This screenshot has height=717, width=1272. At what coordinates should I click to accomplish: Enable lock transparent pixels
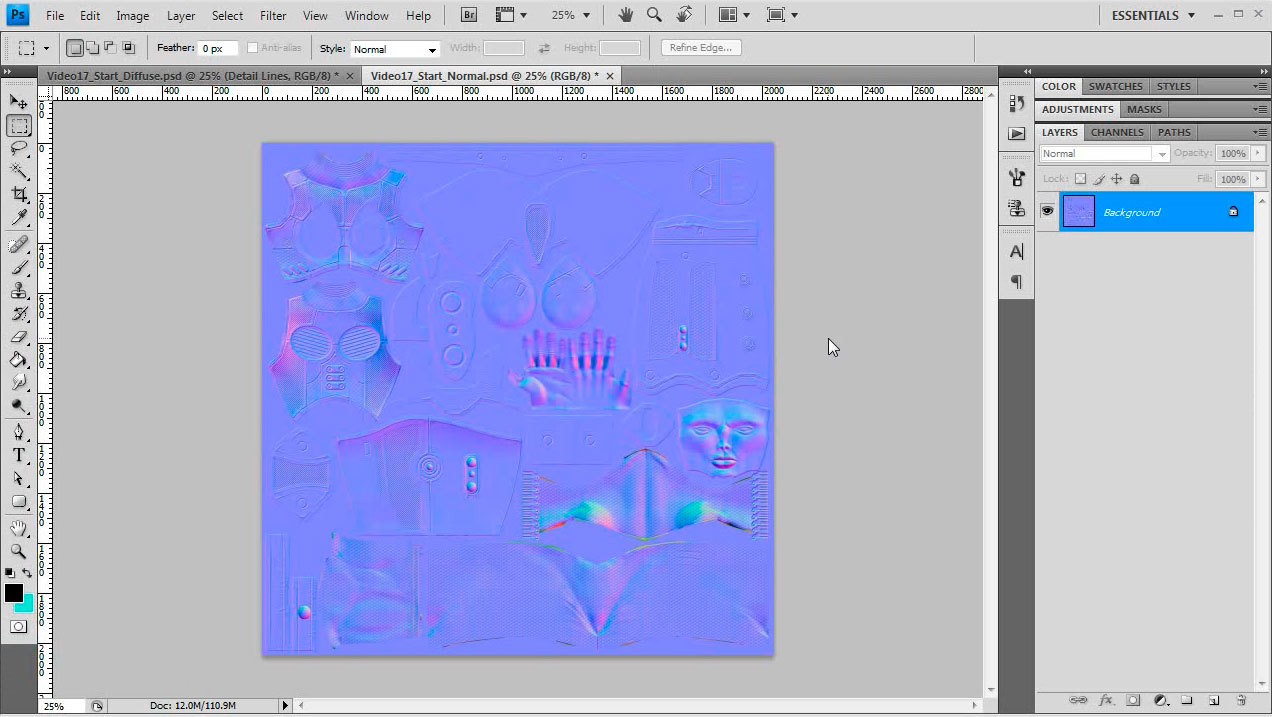coord(1080,179)
